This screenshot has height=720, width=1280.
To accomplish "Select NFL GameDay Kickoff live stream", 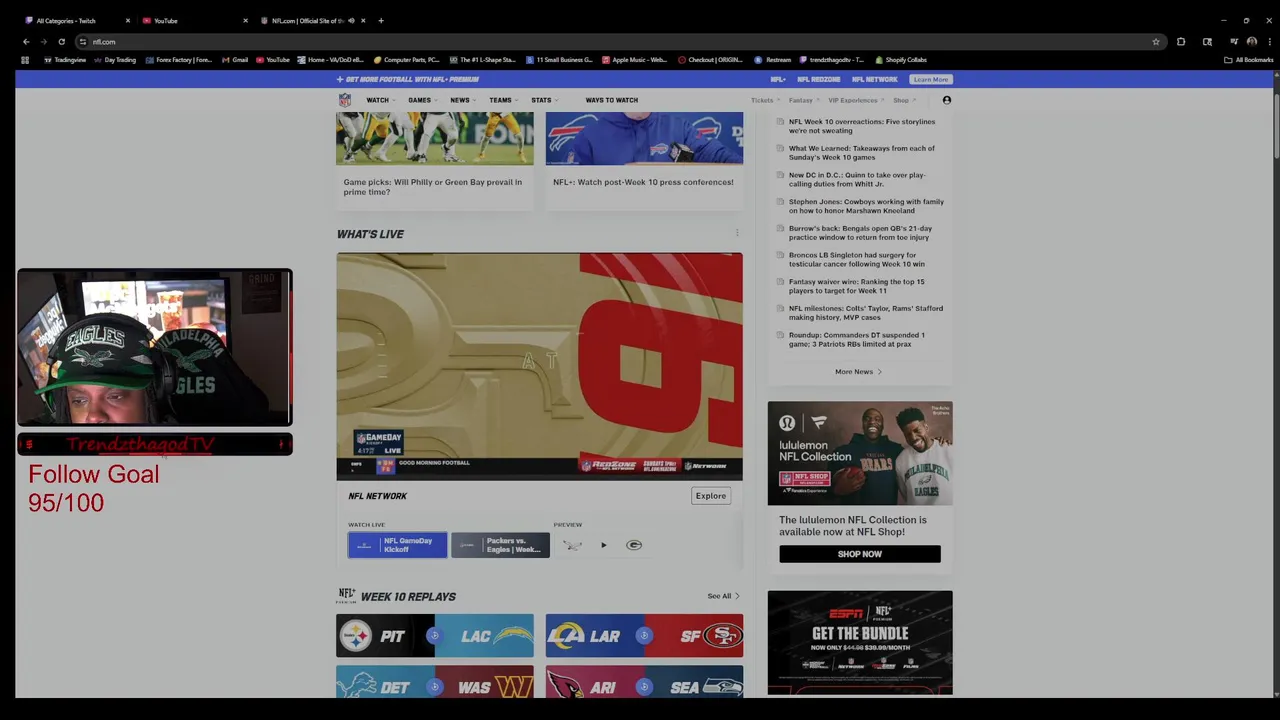I will click(397, 545).
